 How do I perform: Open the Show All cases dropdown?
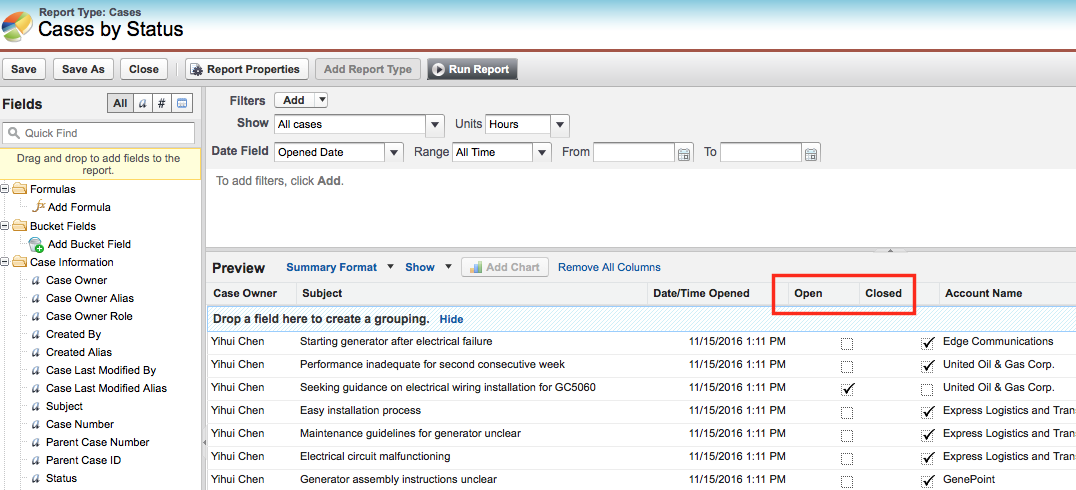tap(435, 125)
